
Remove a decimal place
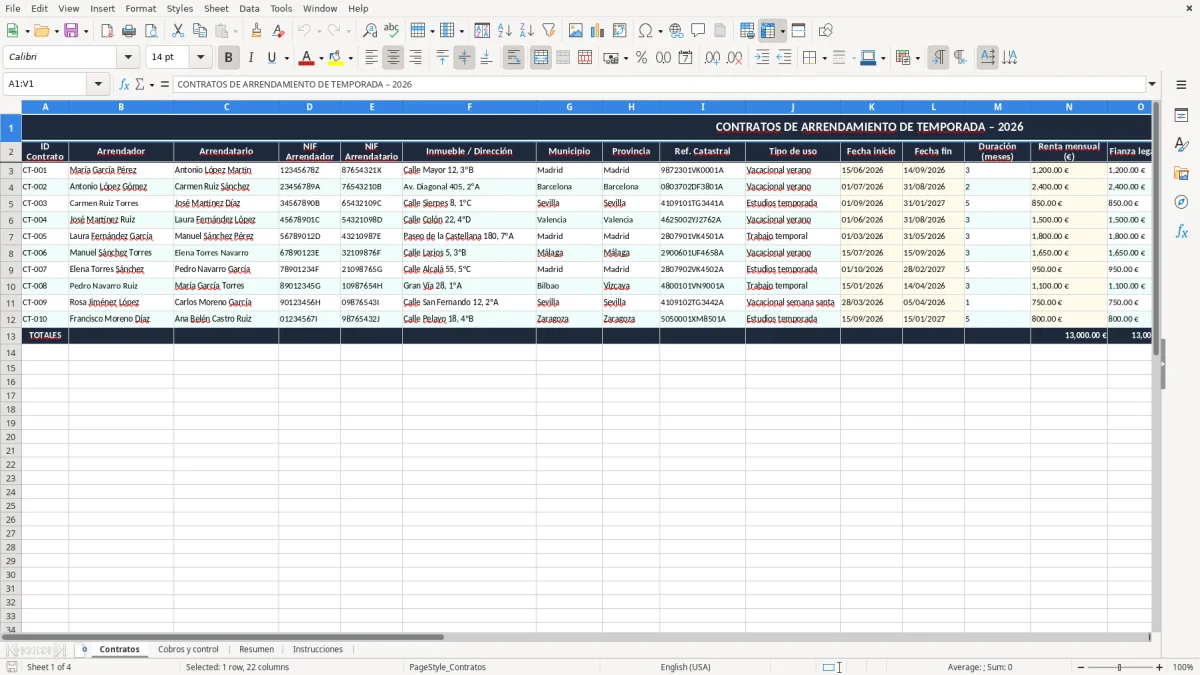click(734, 58)
